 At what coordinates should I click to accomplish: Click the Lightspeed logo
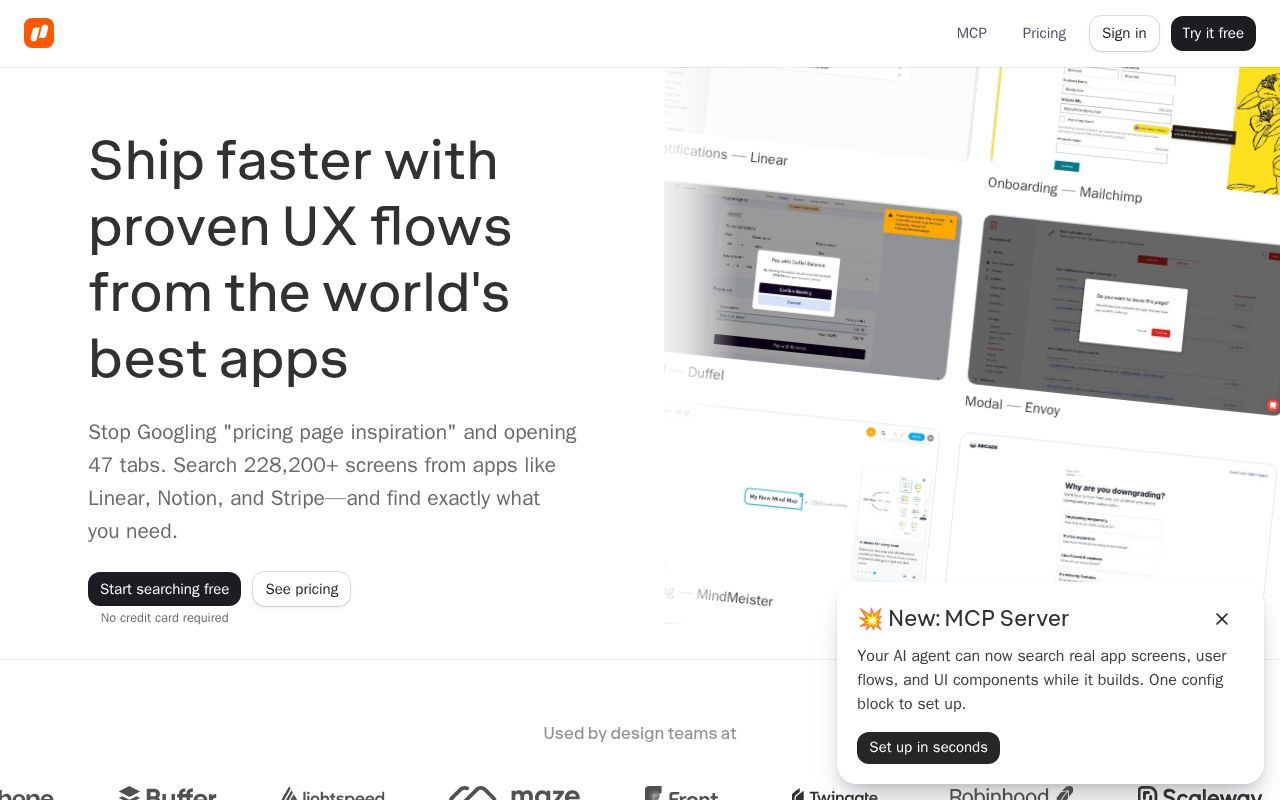click(x=332, y=794)
